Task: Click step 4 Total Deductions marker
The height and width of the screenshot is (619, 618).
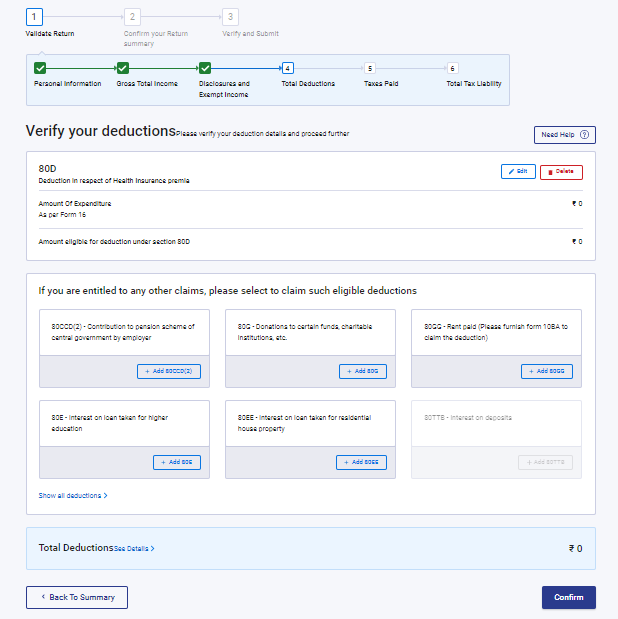Action: tap(288, 68)
